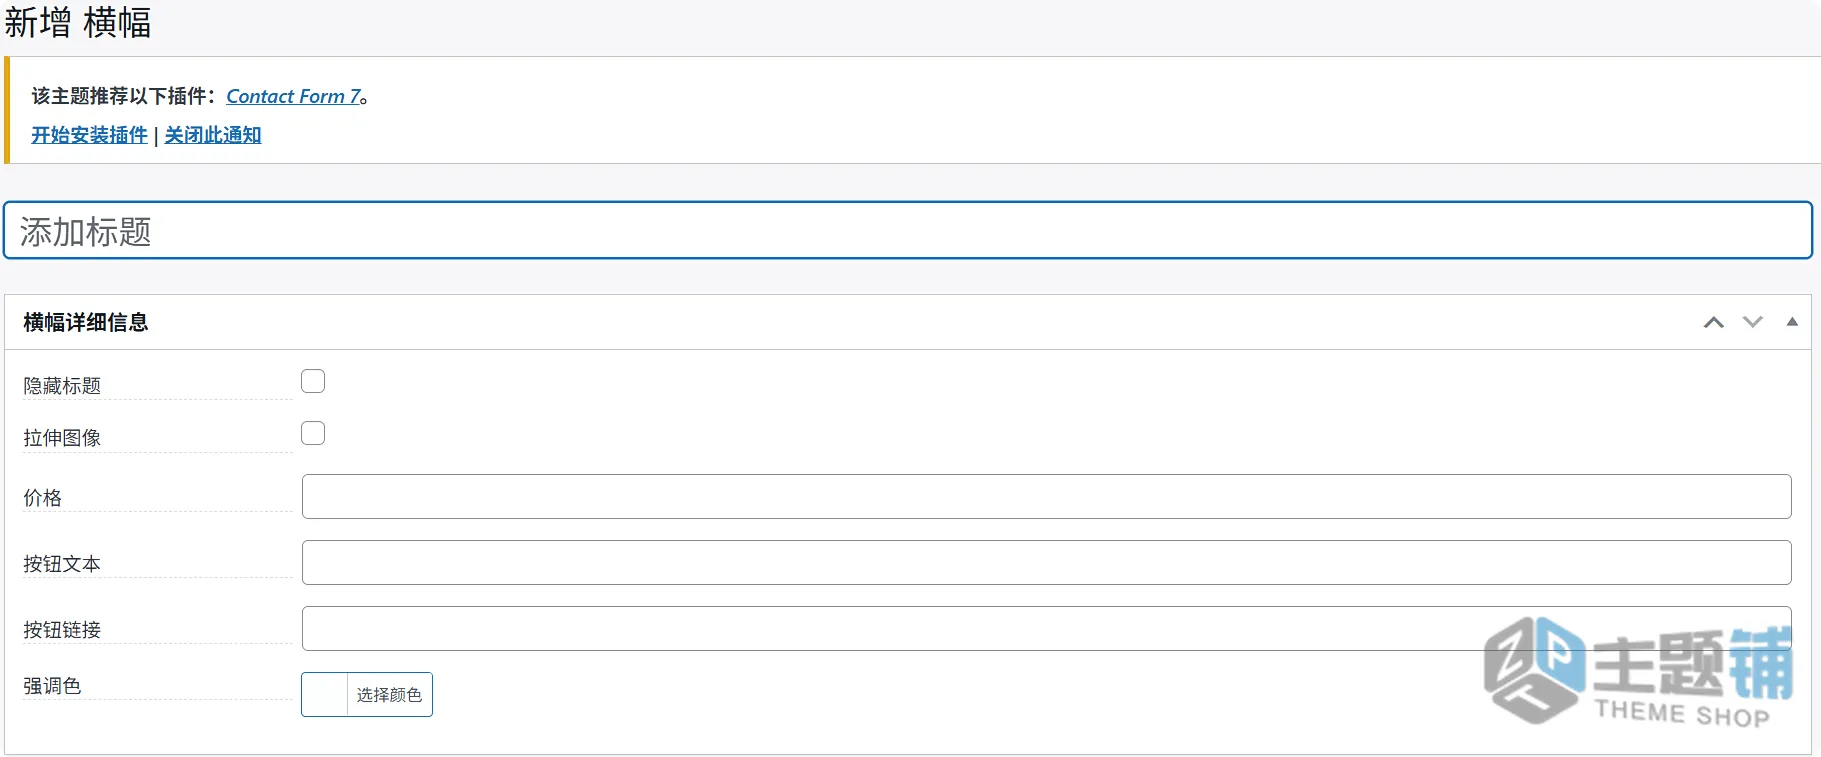The width and height of the screenshot is (1821, 757).
Task: Open the 选择颜色 color picker button
Action: 389,695
